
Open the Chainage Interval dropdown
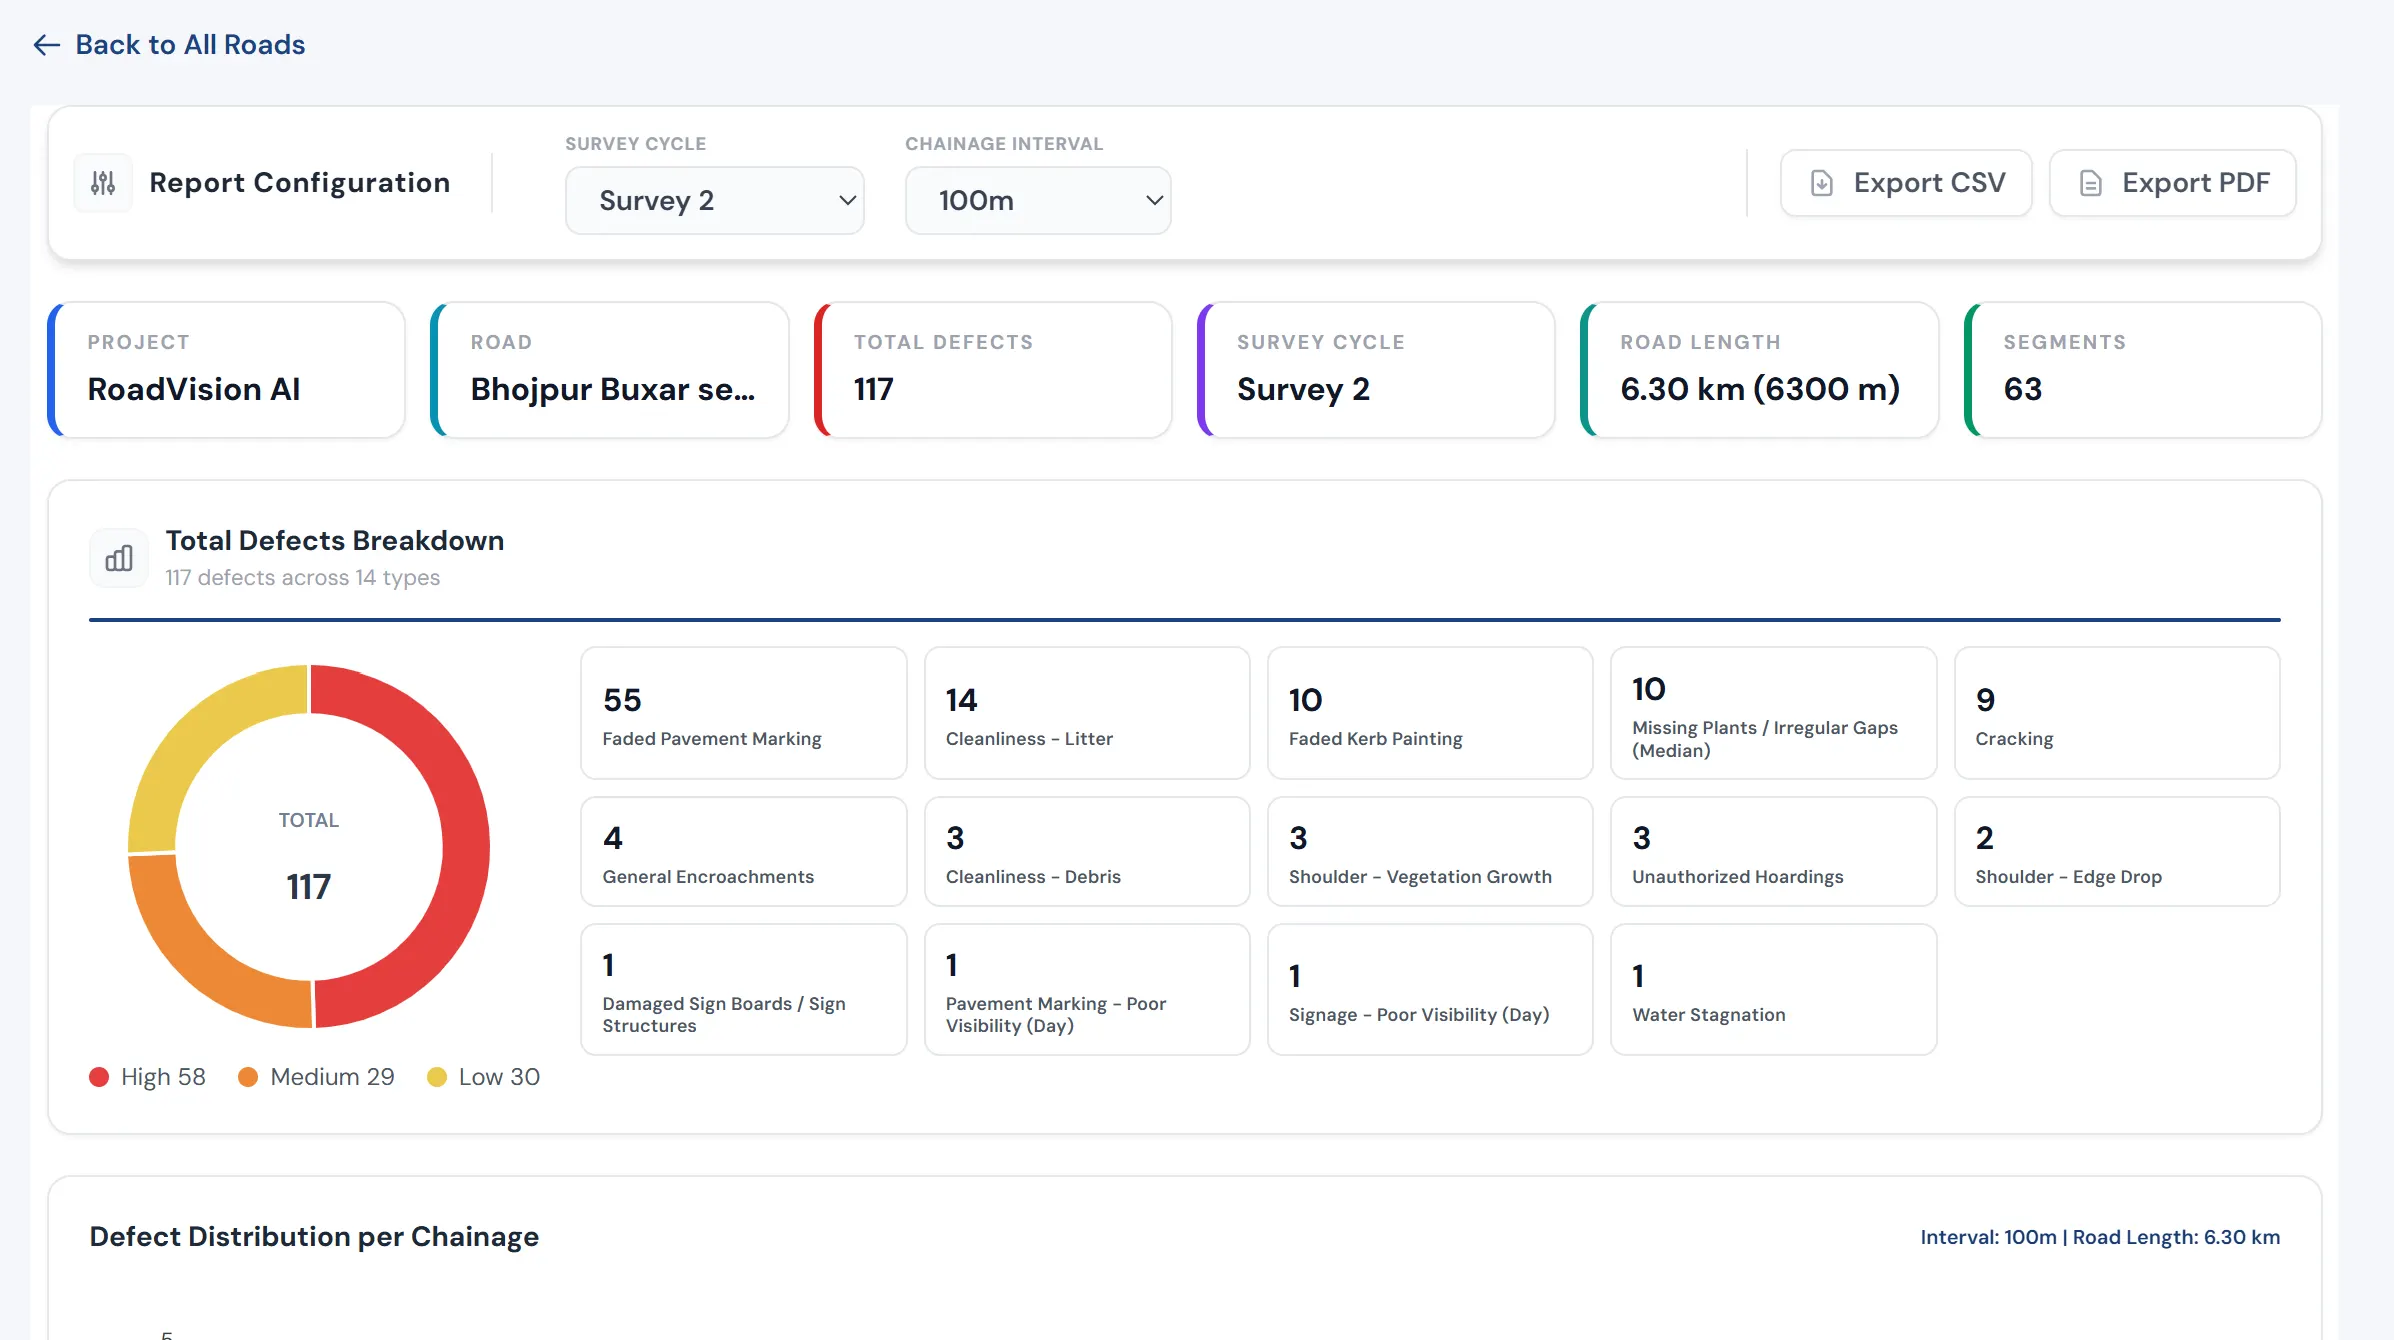1038,201
